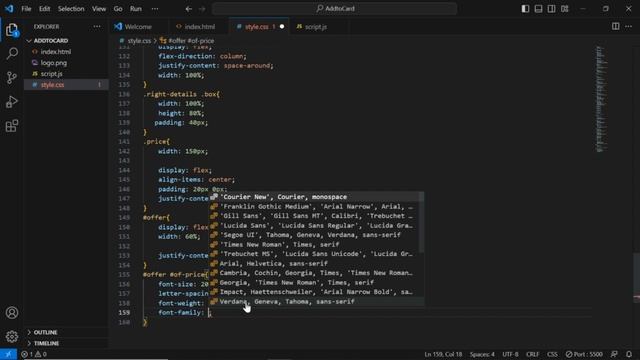640x360 pixels.
Task: Change line ending via CRLF
Action: click(x=533, y=354)
